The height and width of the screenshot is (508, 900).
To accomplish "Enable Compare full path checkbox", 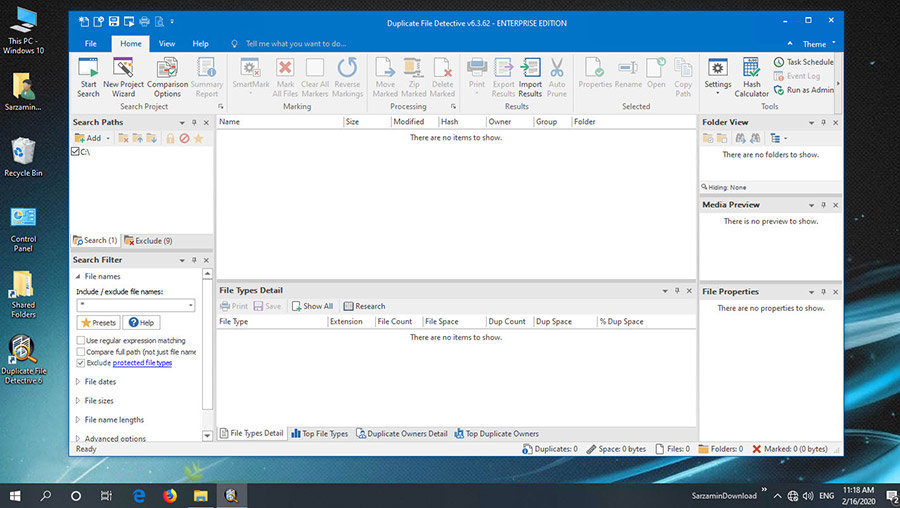I will pos(81,352).
